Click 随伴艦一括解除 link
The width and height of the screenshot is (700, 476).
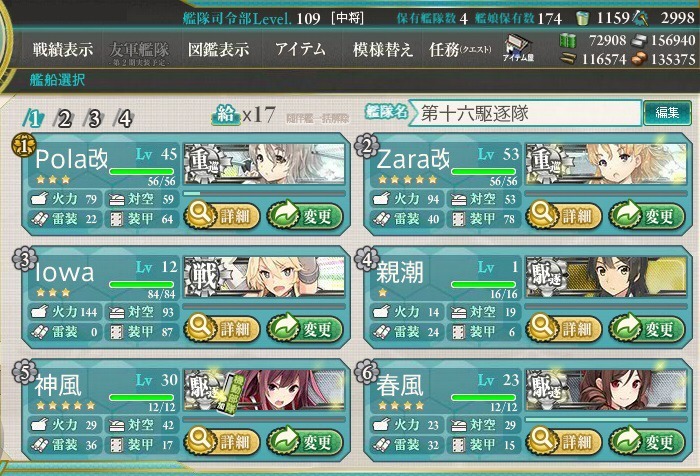[x=317, y=119]
